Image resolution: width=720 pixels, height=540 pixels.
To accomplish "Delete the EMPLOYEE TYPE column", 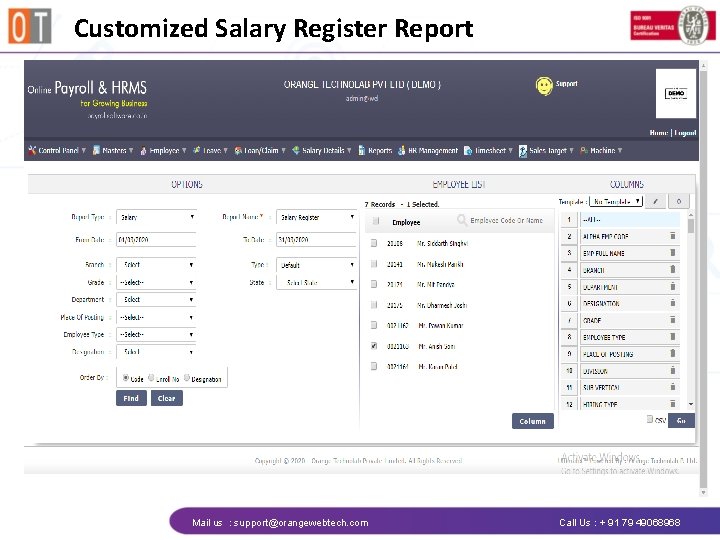I will [x=673, y=337].
